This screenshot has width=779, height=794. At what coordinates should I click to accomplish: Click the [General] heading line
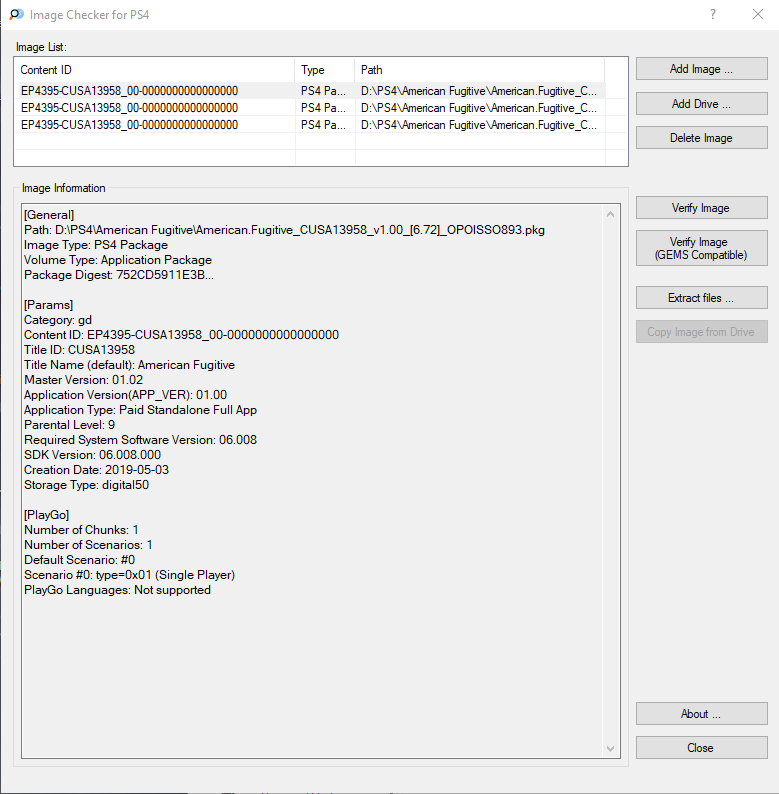tap(49, 215)
